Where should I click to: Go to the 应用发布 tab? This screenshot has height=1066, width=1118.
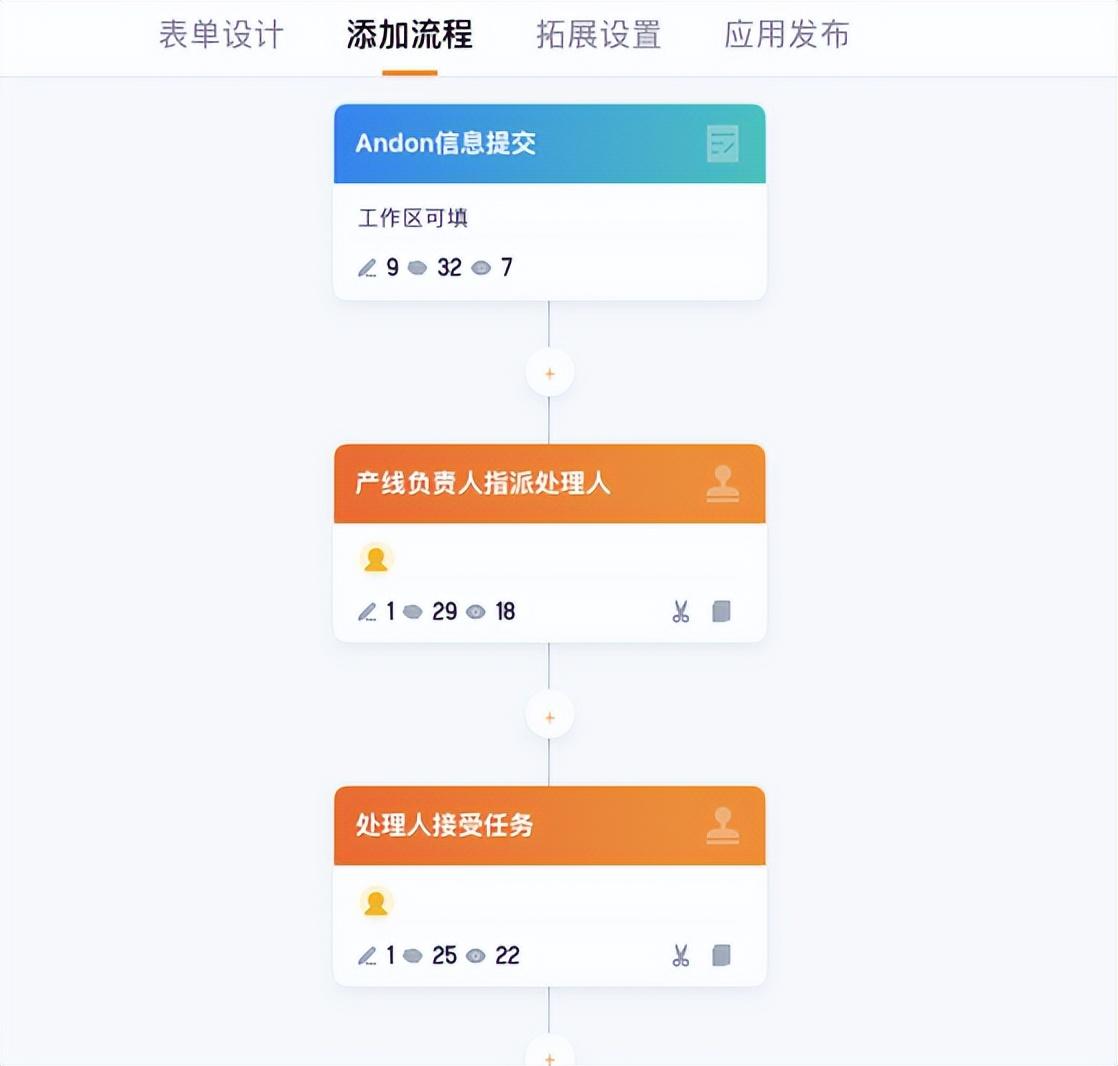[x=786, y=34]
